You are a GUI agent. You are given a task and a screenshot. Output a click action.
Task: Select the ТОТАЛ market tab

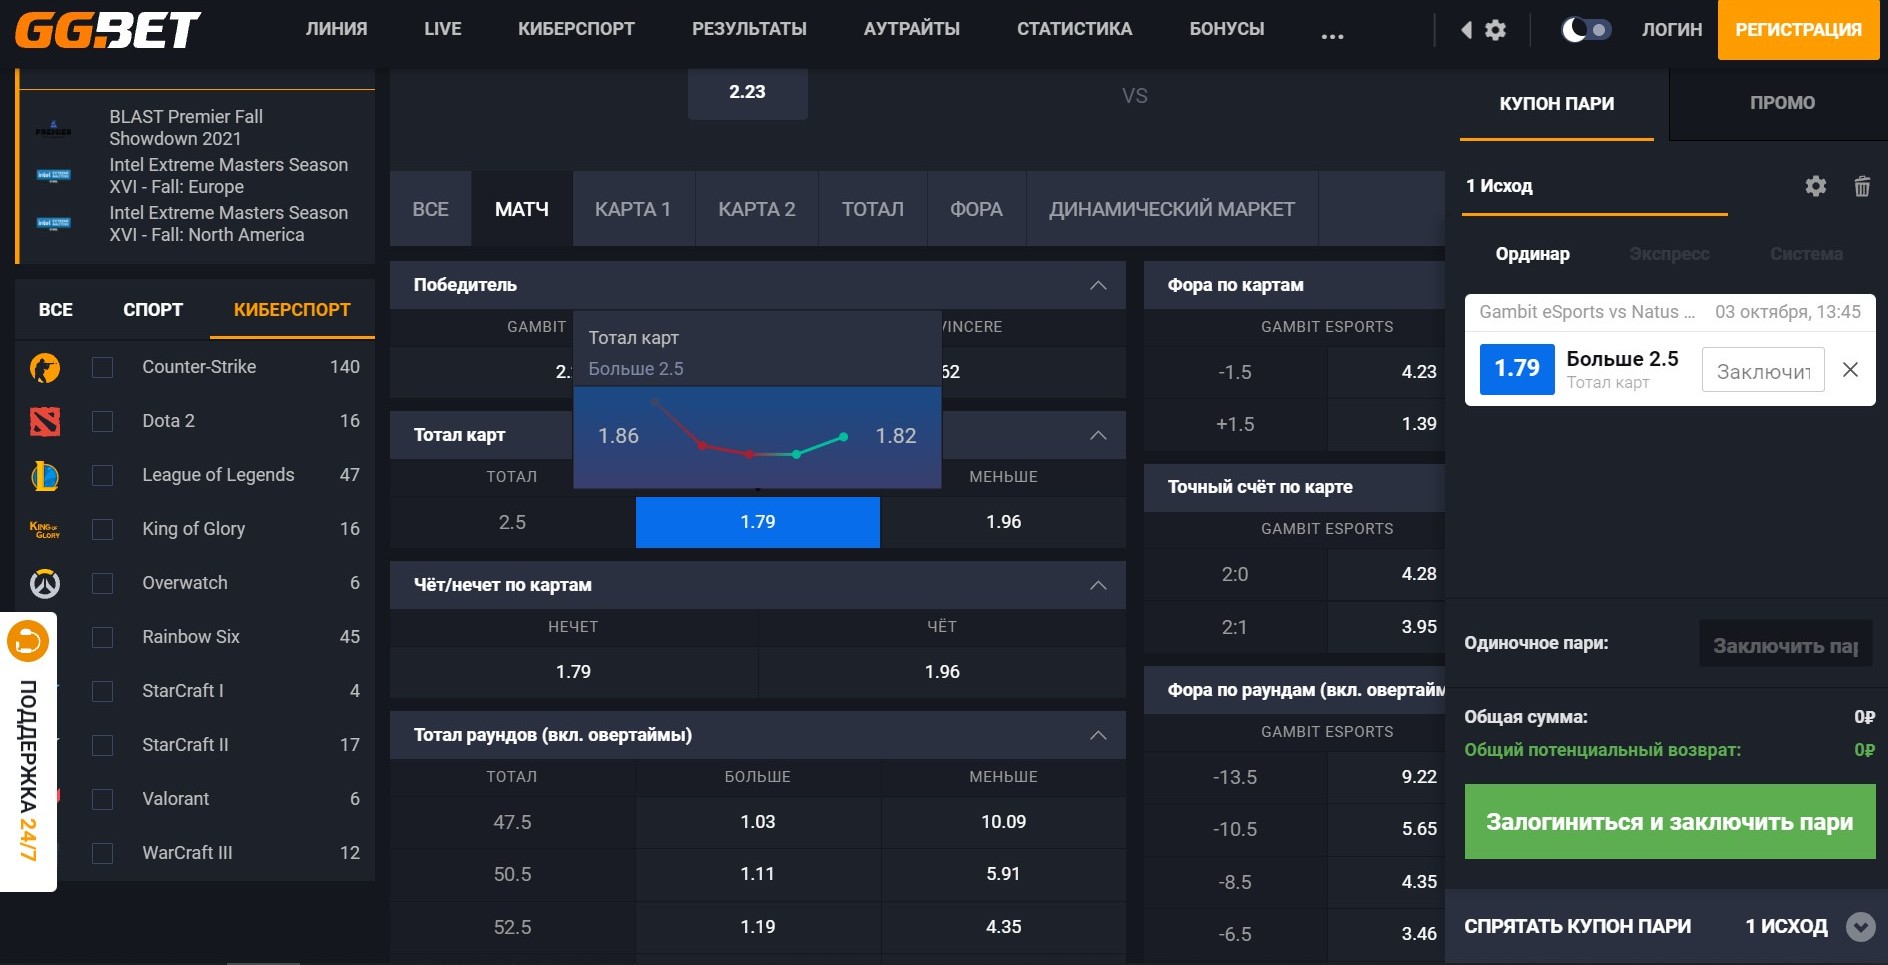click(x=873, y=209)
